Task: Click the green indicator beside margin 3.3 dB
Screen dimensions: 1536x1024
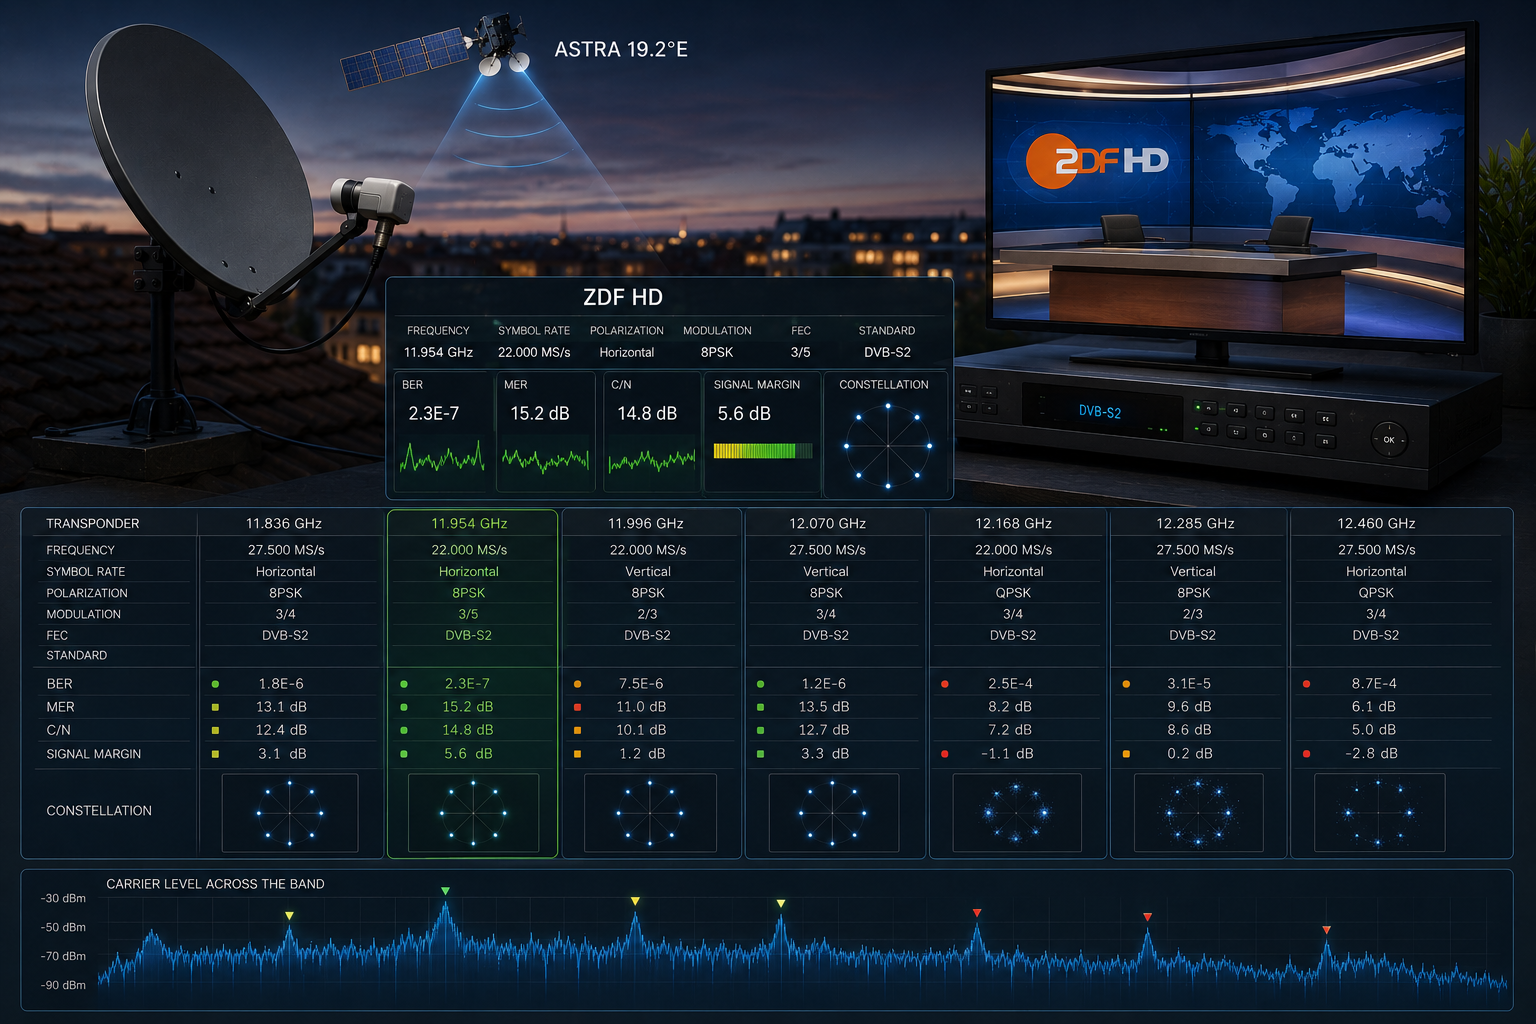Action: (x=760, y=754)
